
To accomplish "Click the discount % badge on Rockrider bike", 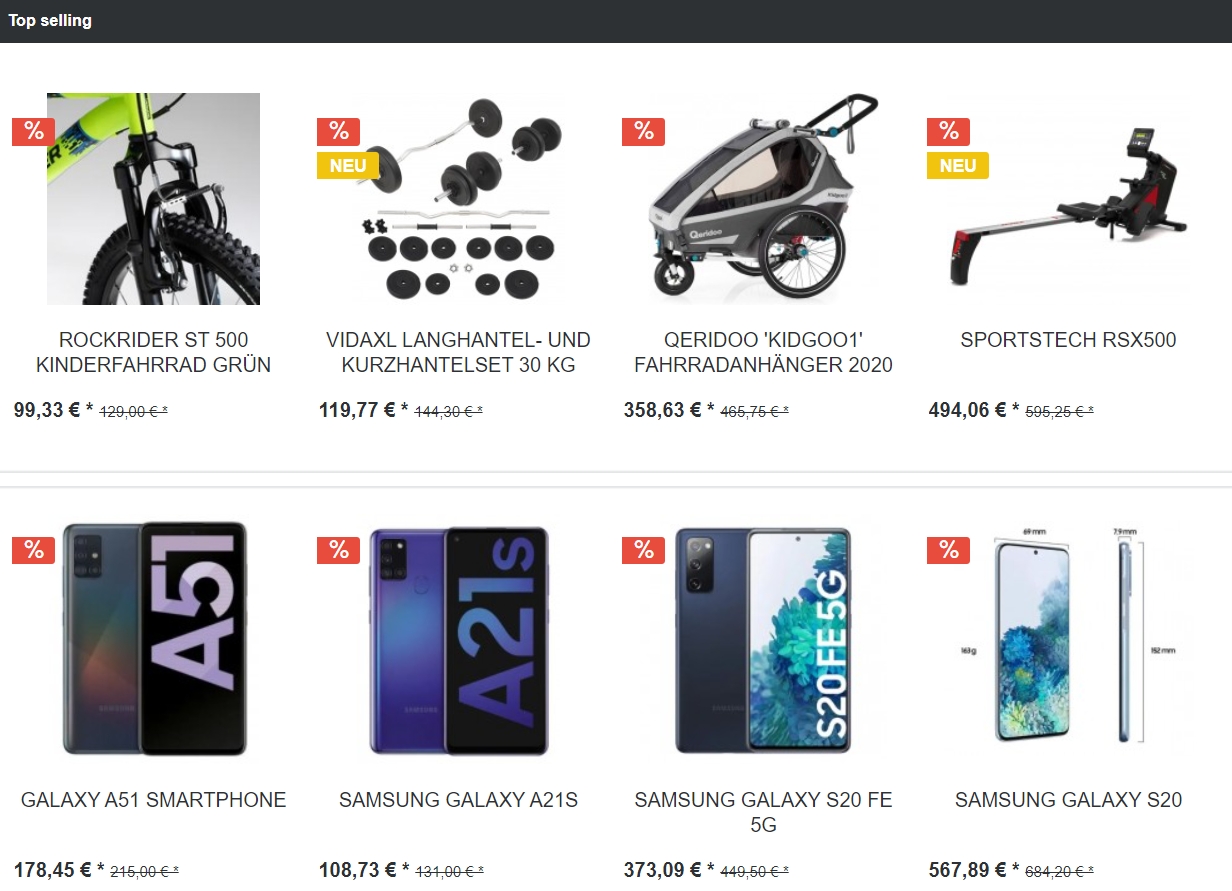I will 33,131.
